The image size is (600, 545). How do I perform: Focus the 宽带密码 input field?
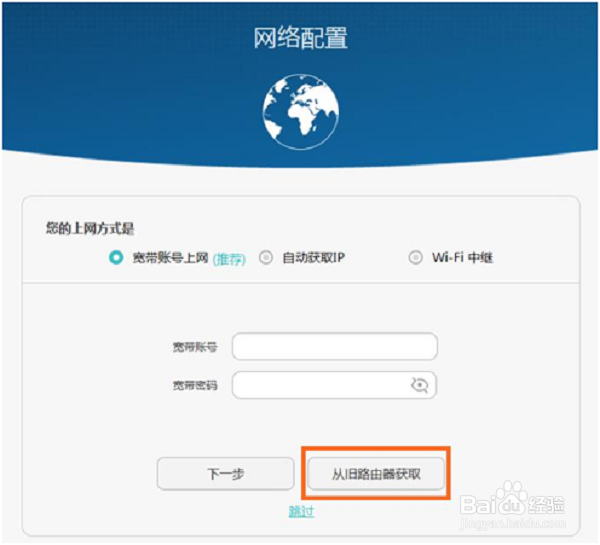334,385
